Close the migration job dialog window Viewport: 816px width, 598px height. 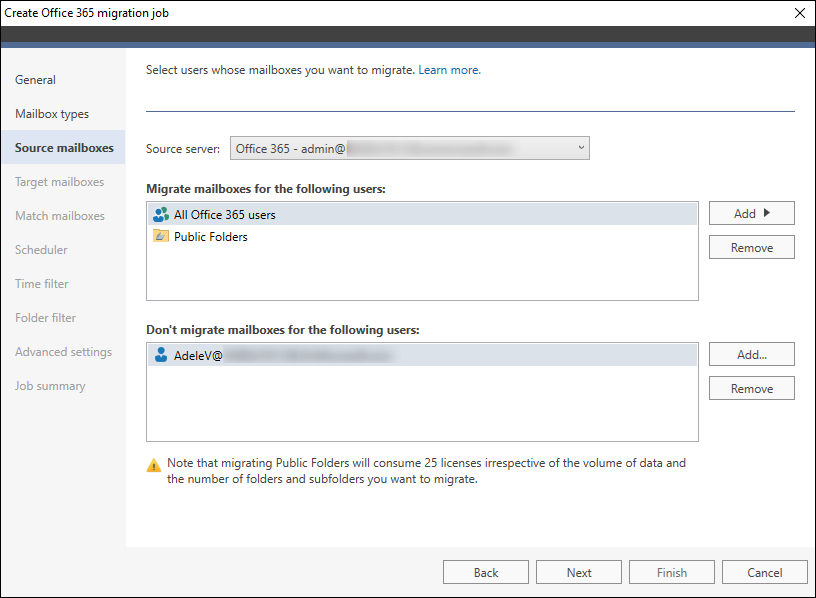[x=799, y=13]
